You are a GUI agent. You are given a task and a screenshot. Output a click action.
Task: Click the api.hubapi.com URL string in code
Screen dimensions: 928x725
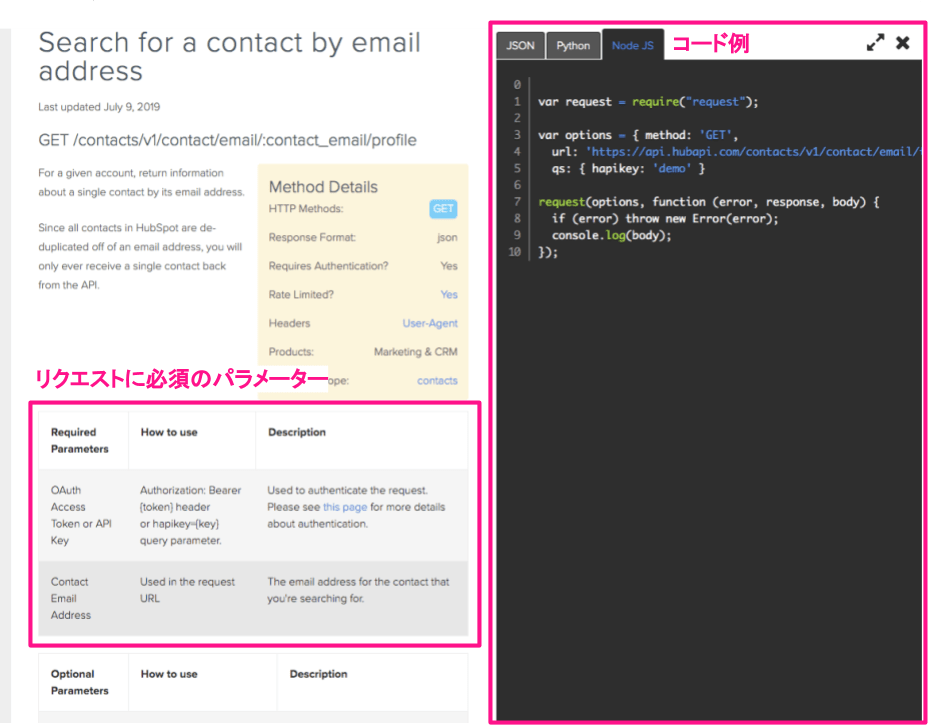pos(750,152)
